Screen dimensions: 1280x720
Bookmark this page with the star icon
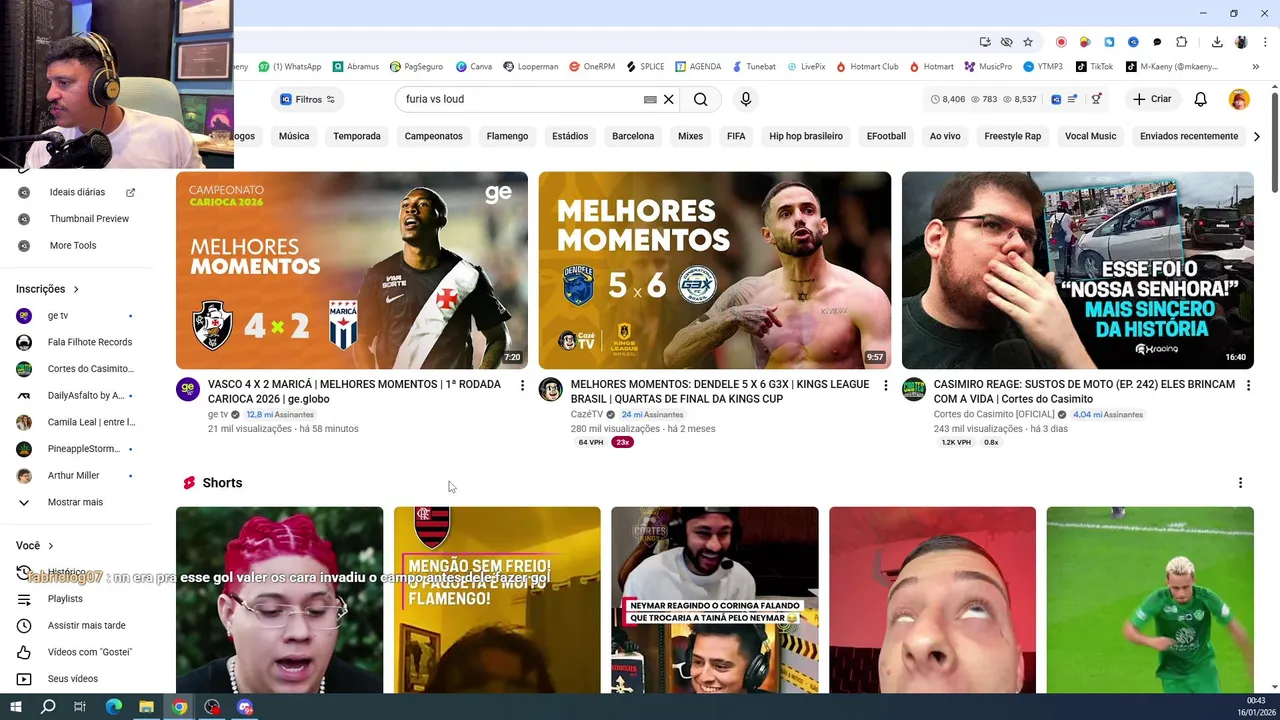1027,42
